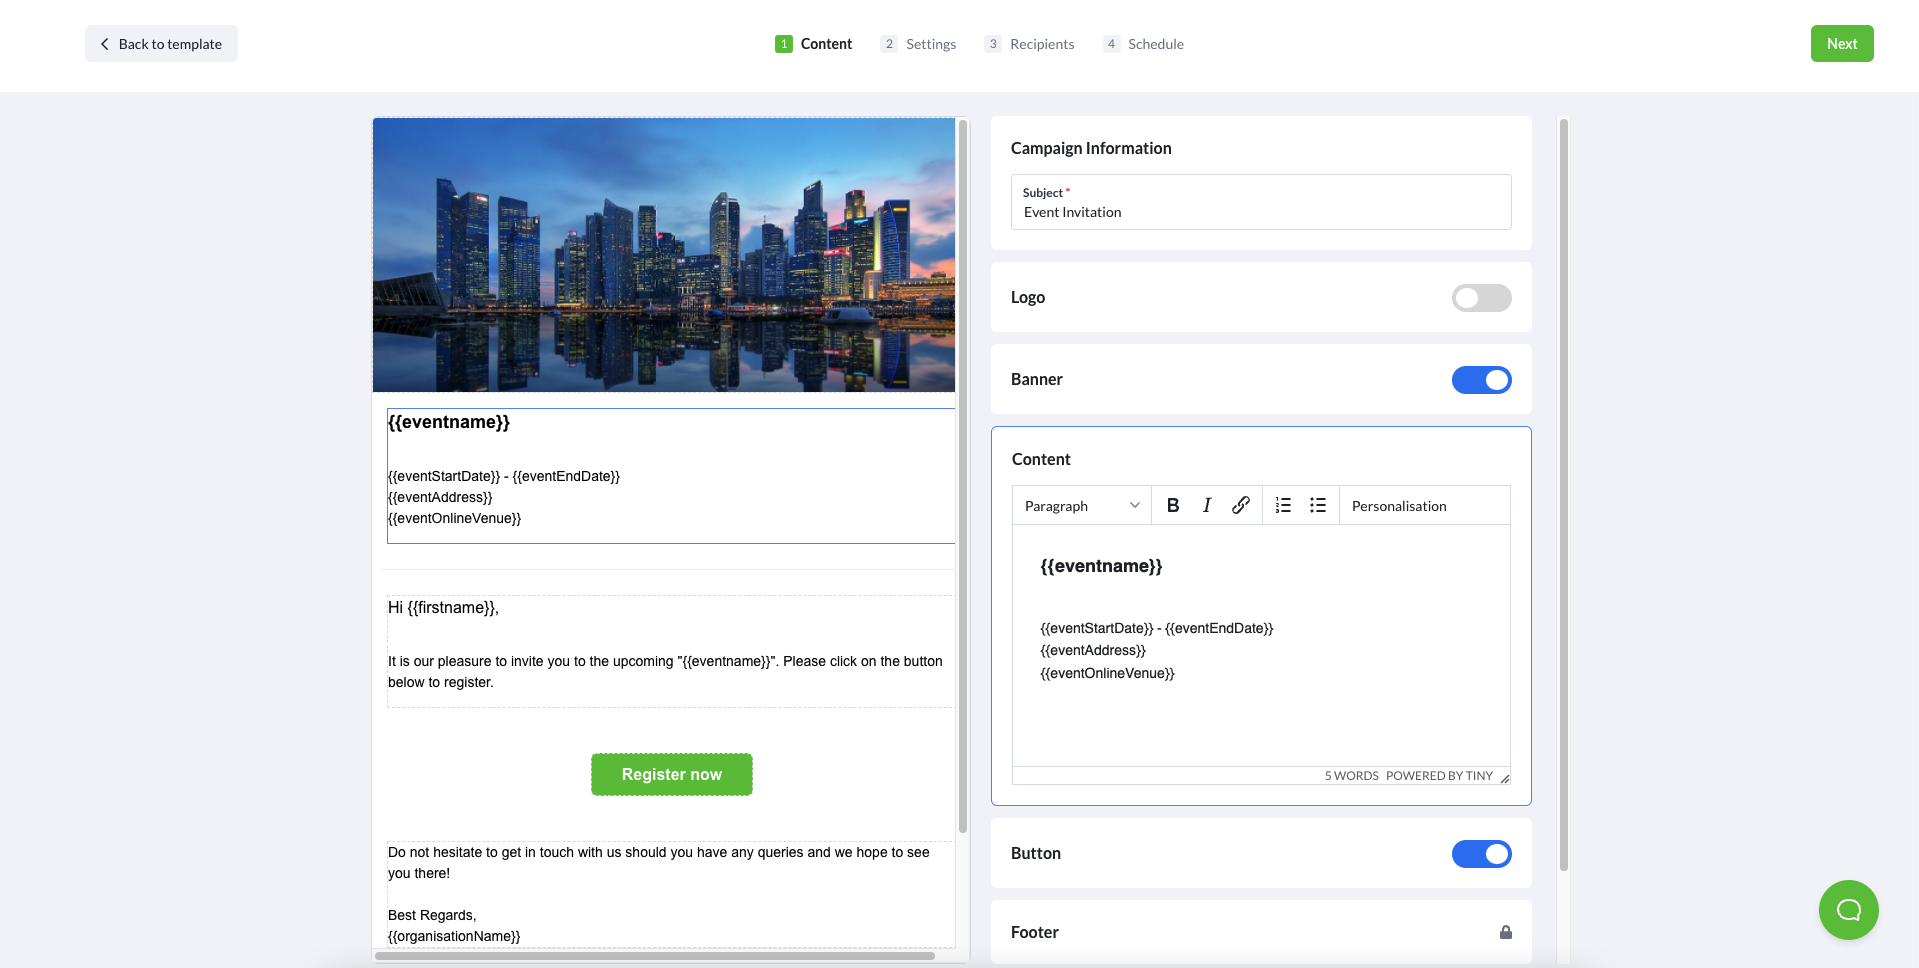Disable the Banner toggle
Viewport: 1919px width, 968px height.
[x=1481, y=380]
